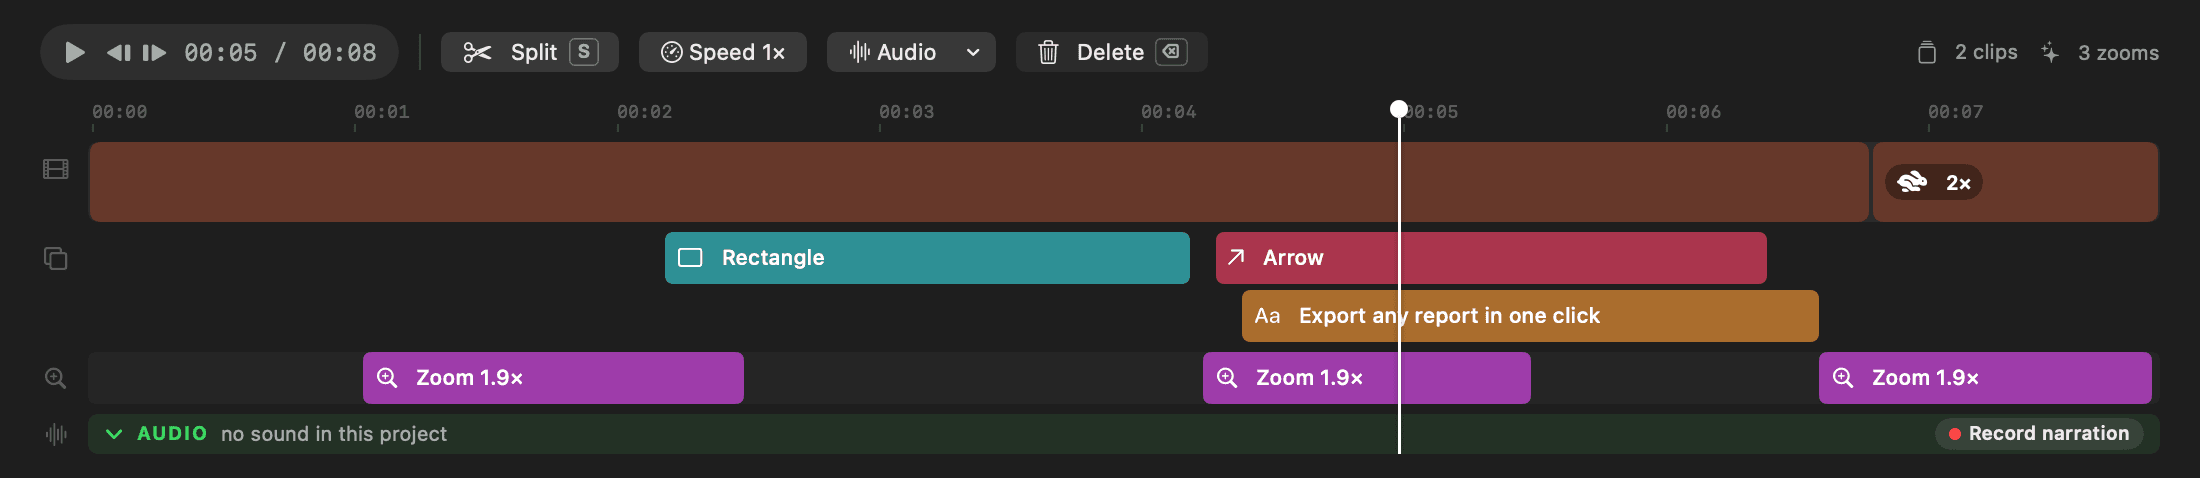Click the overlays track layers icon
2200x478 pixels.
pyautogui.click(x=56, y=258)
